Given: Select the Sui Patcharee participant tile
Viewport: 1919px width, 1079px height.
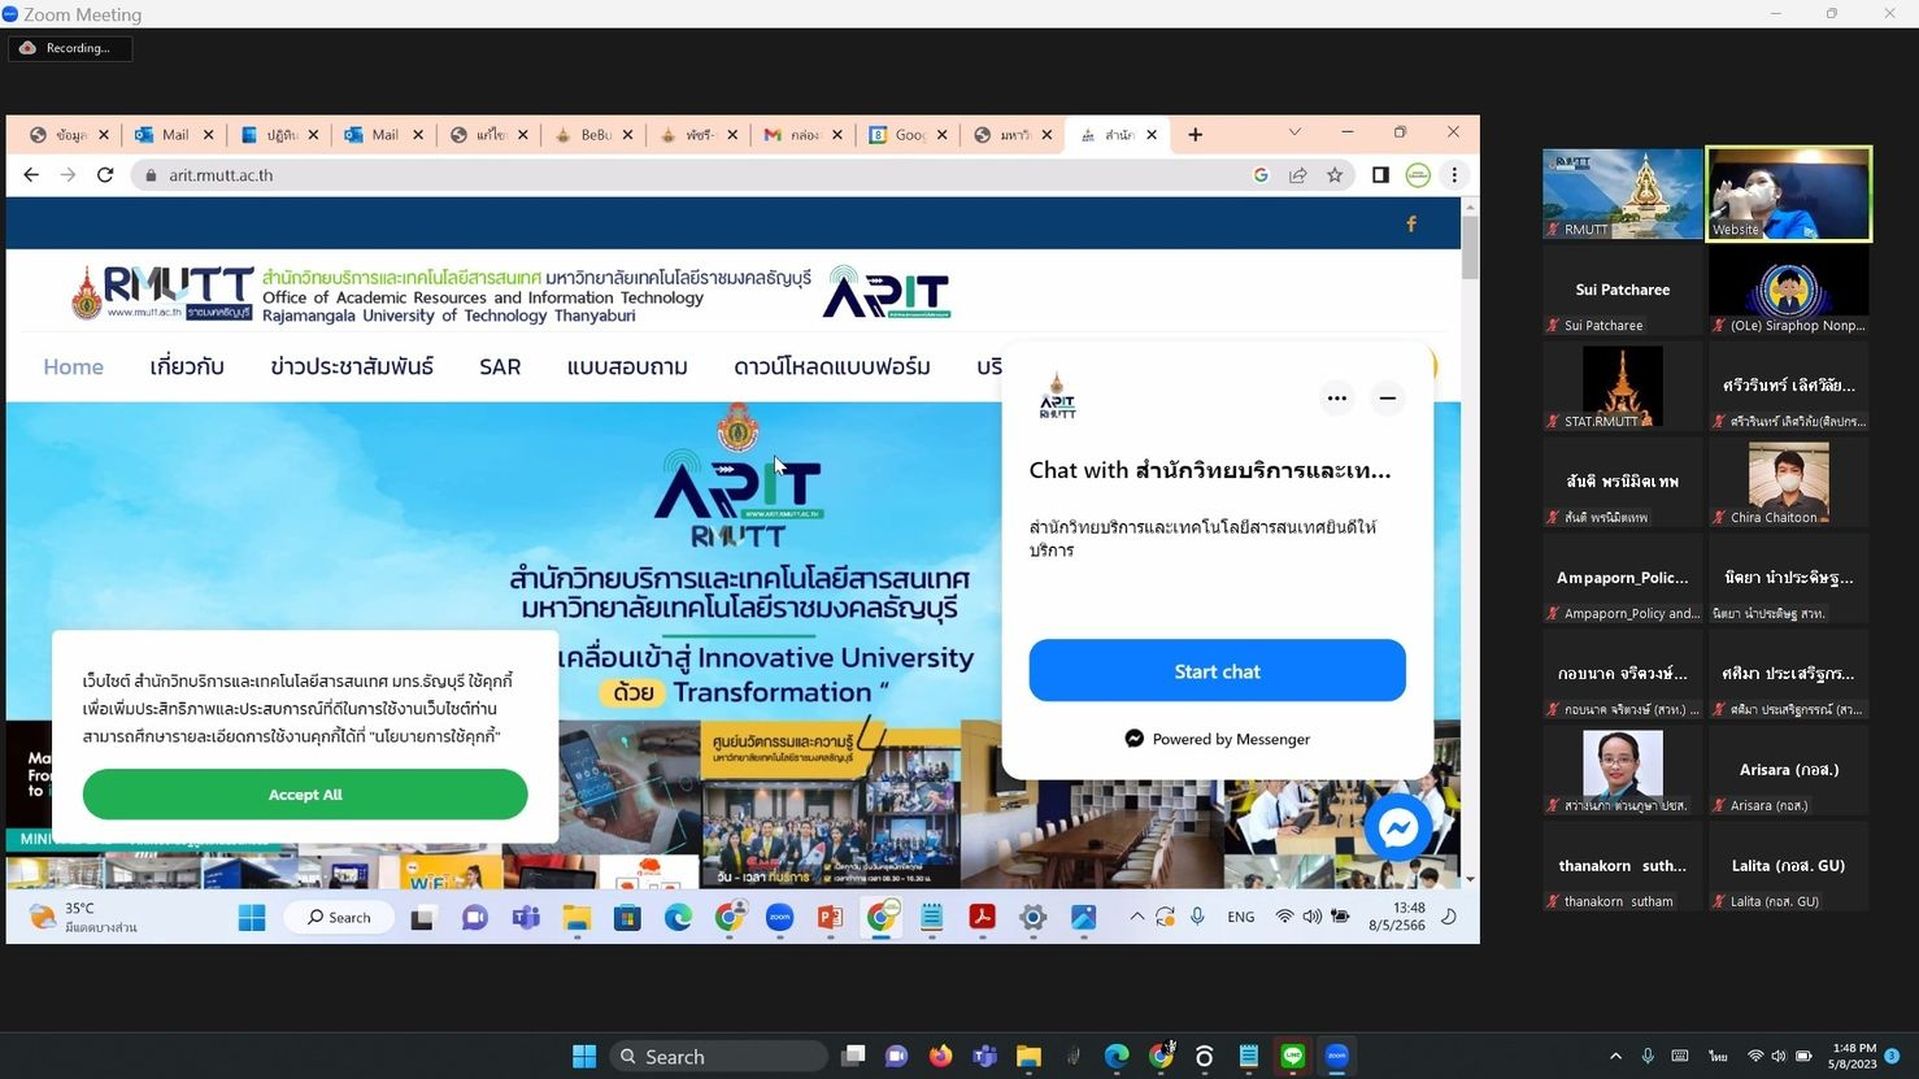Looking at the screenshot, I should point(1622,290).
